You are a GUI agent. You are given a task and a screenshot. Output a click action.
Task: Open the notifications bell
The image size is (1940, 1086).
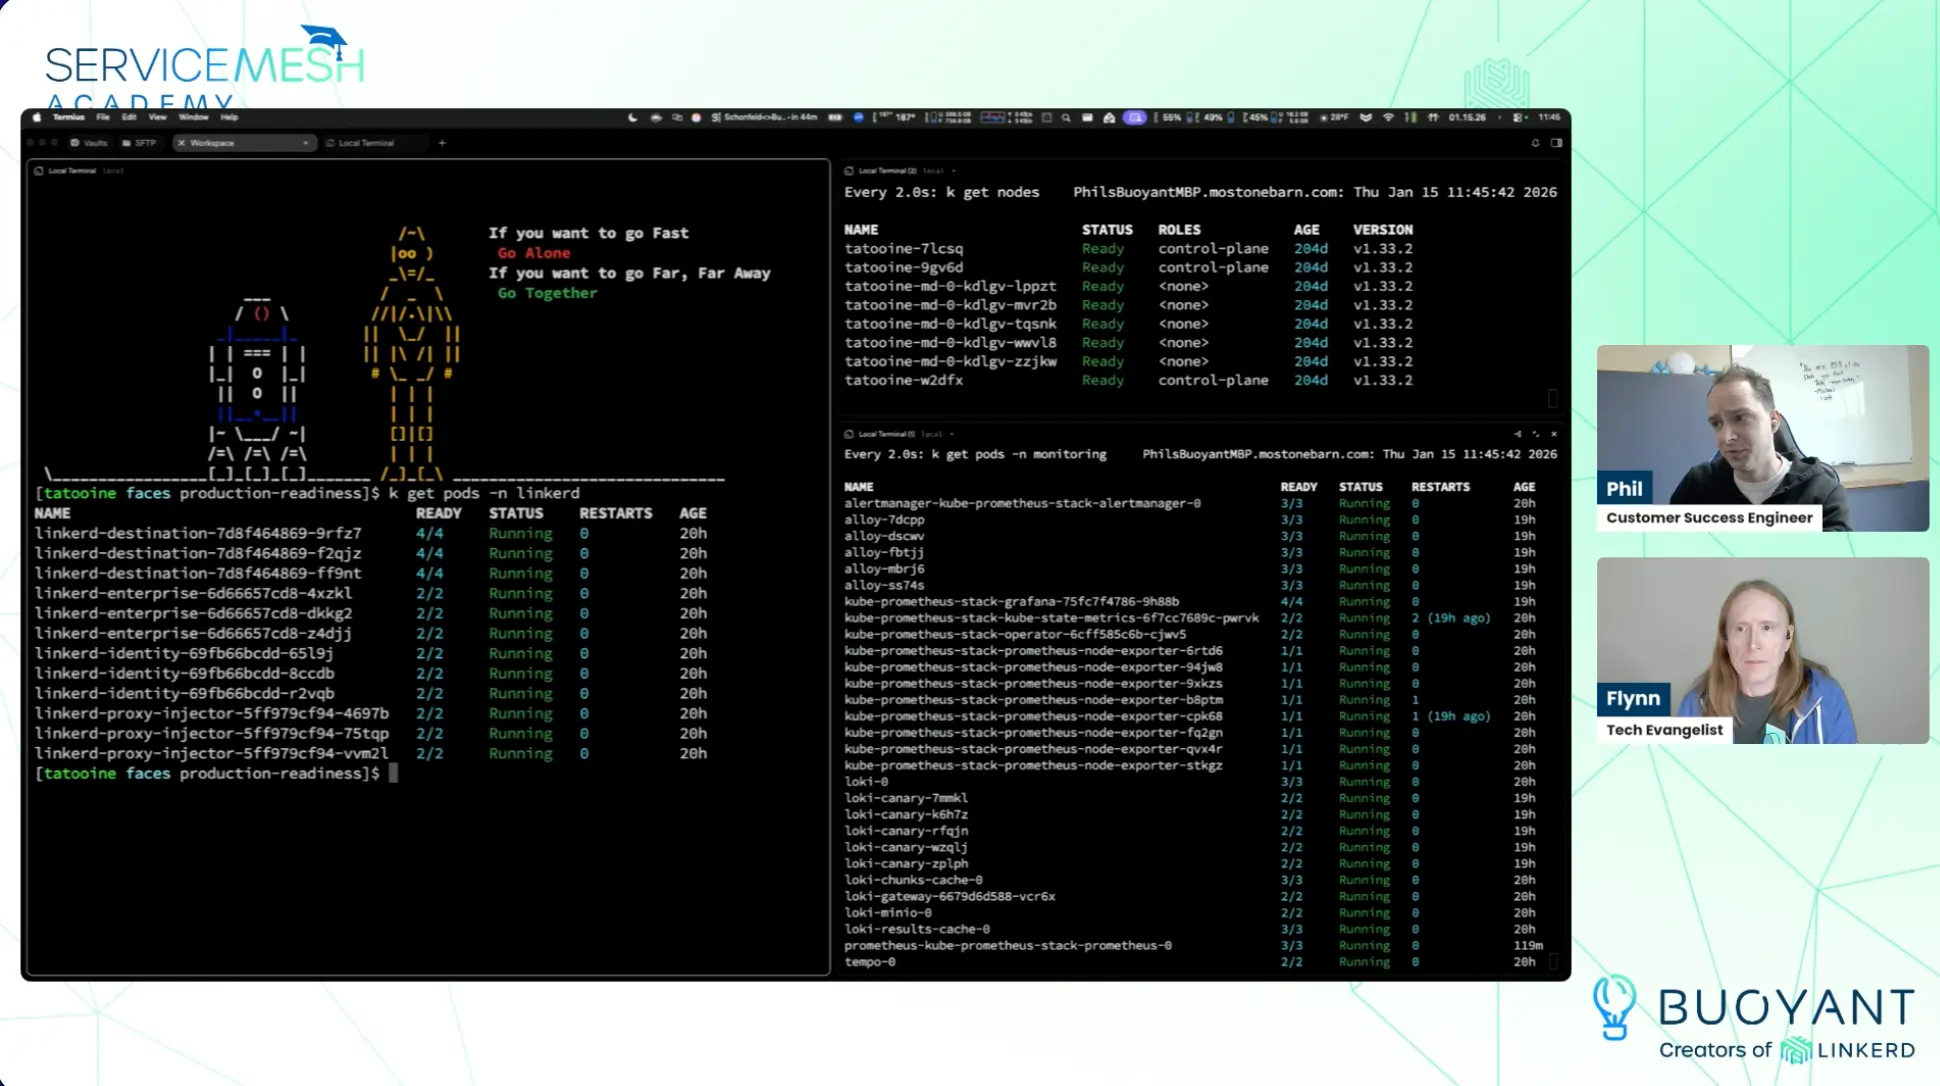[1535, 143]
